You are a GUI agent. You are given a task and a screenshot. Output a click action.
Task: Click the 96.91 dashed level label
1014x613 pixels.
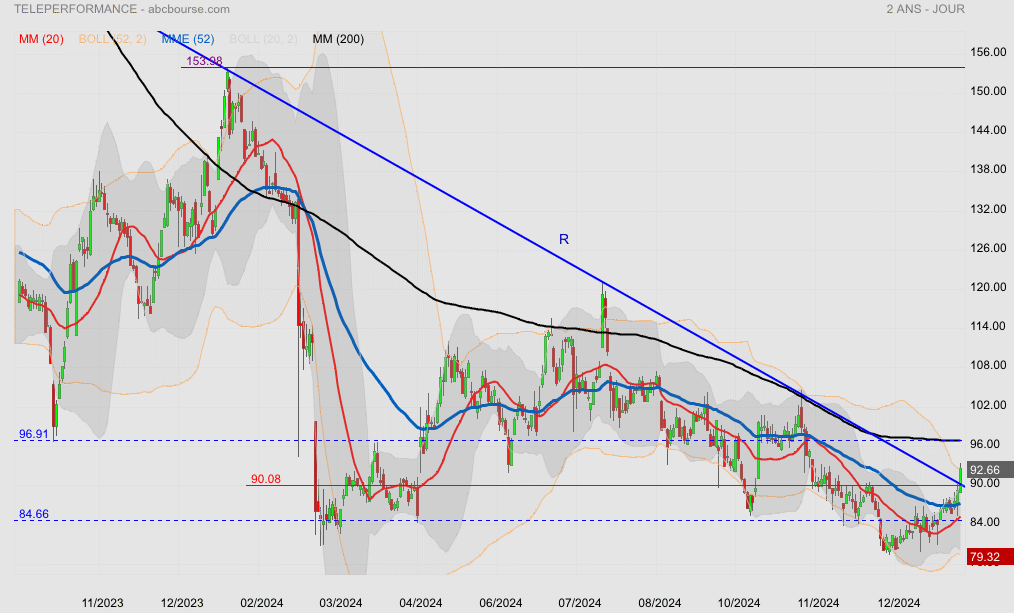click(x=34, y=434)
